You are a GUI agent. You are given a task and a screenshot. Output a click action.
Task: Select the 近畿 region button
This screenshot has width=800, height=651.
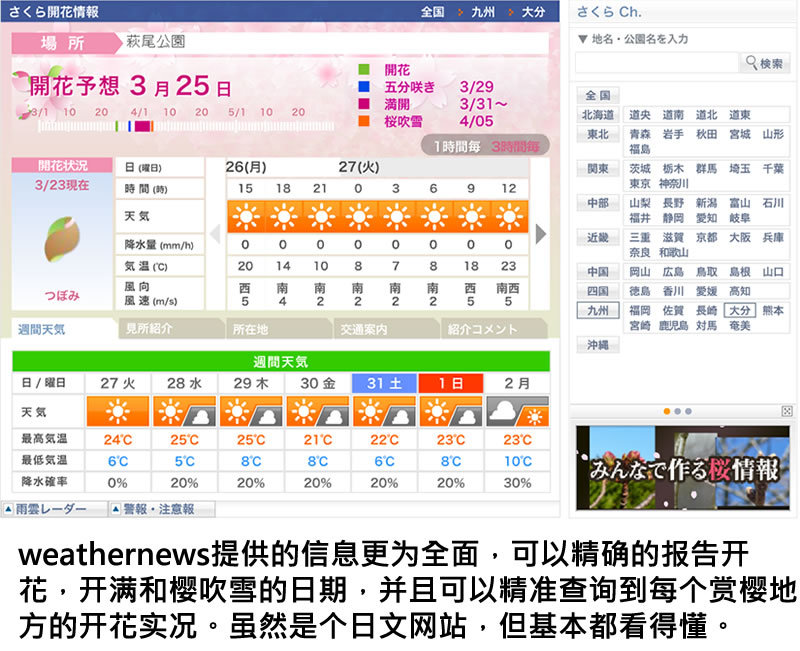tap(598, 237)
